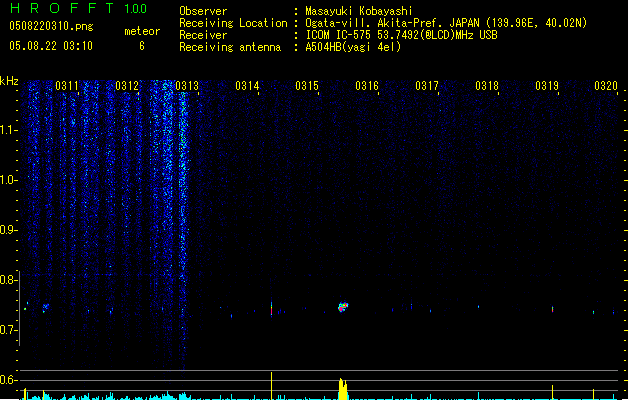Click the bright meteor echo blob before 0316
Viewport: 629px width, 400px height.
[343, 307]
